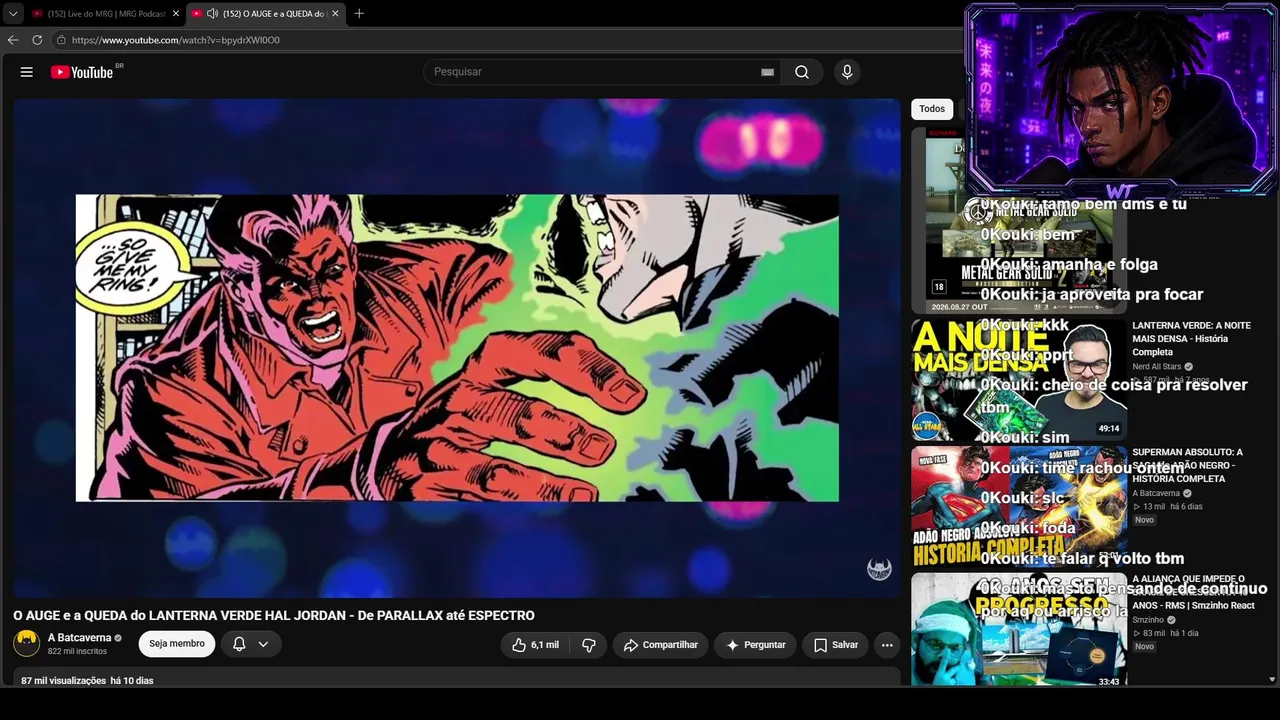Visit the Smzinho channel in sidebar
Image resolution: width=1280 pixels, height=720 pixels.
pyautogui.click(x=1148, y=620)
